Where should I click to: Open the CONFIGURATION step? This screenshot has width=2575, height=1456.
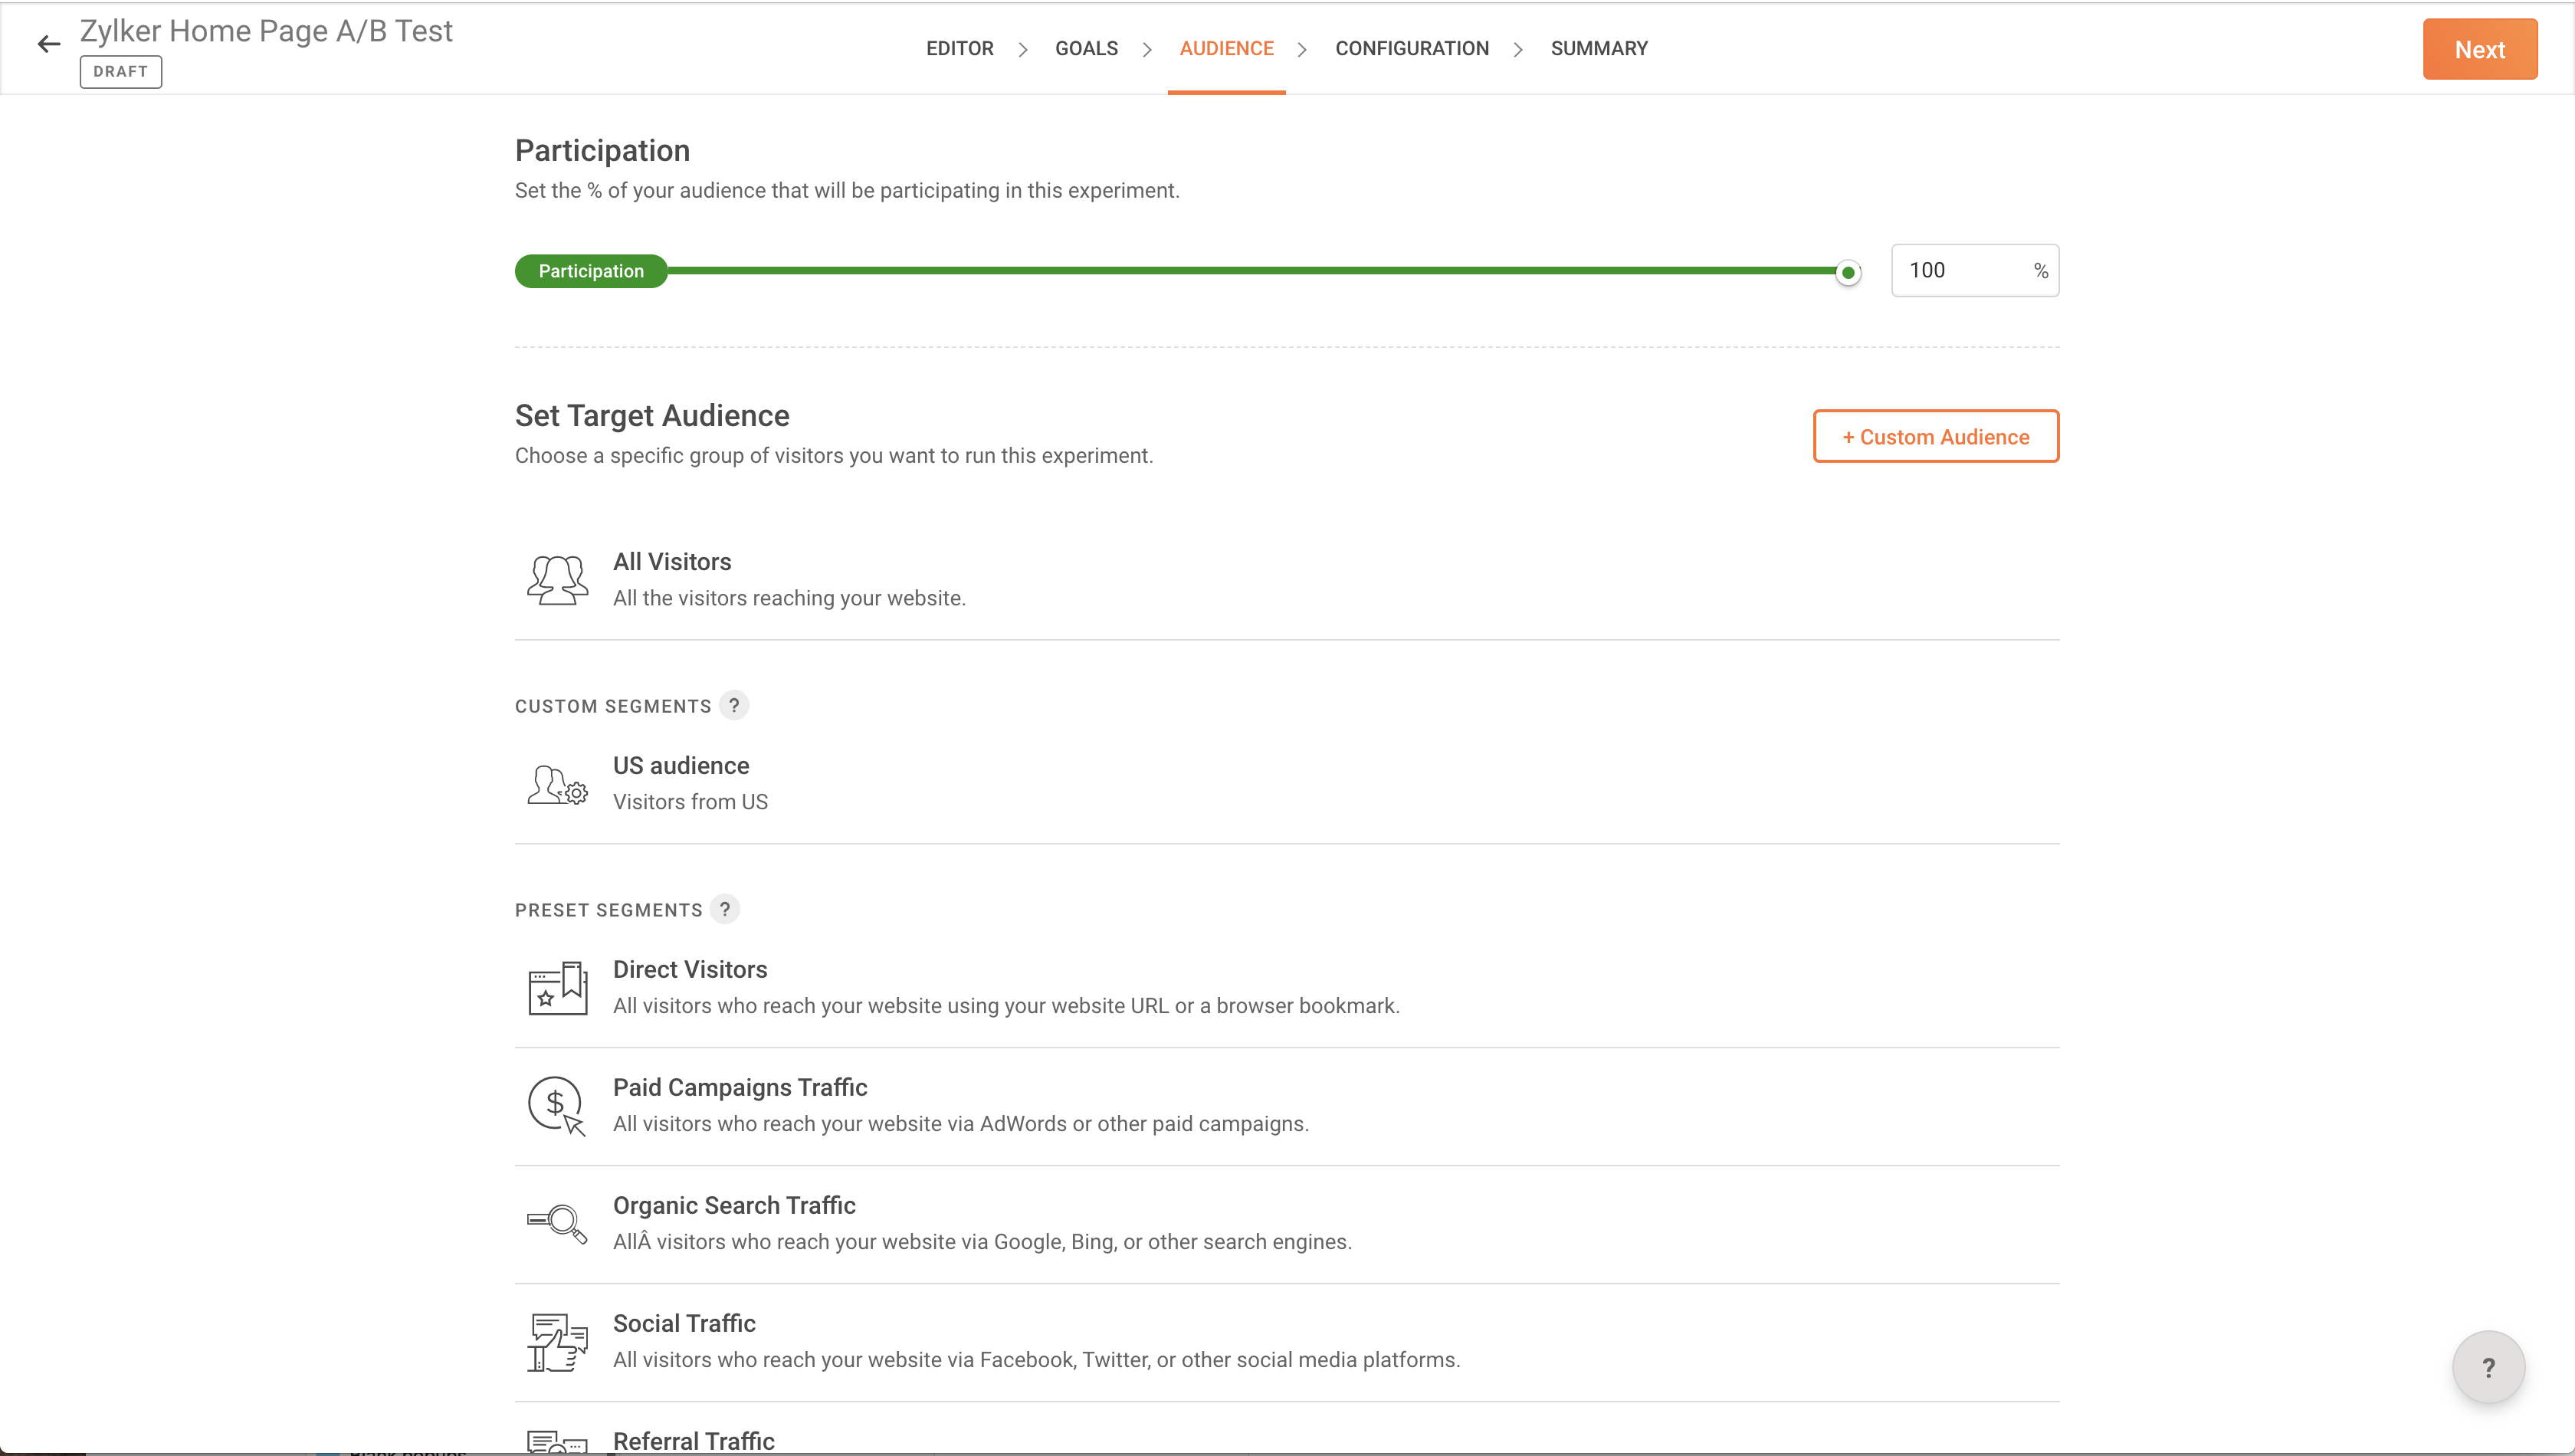tap(1411, 48)
